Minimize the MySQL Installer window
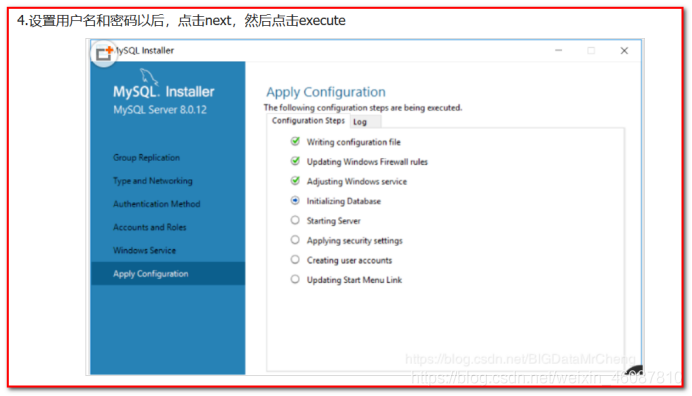The image size is (692, 396). (x=559, y=51)
